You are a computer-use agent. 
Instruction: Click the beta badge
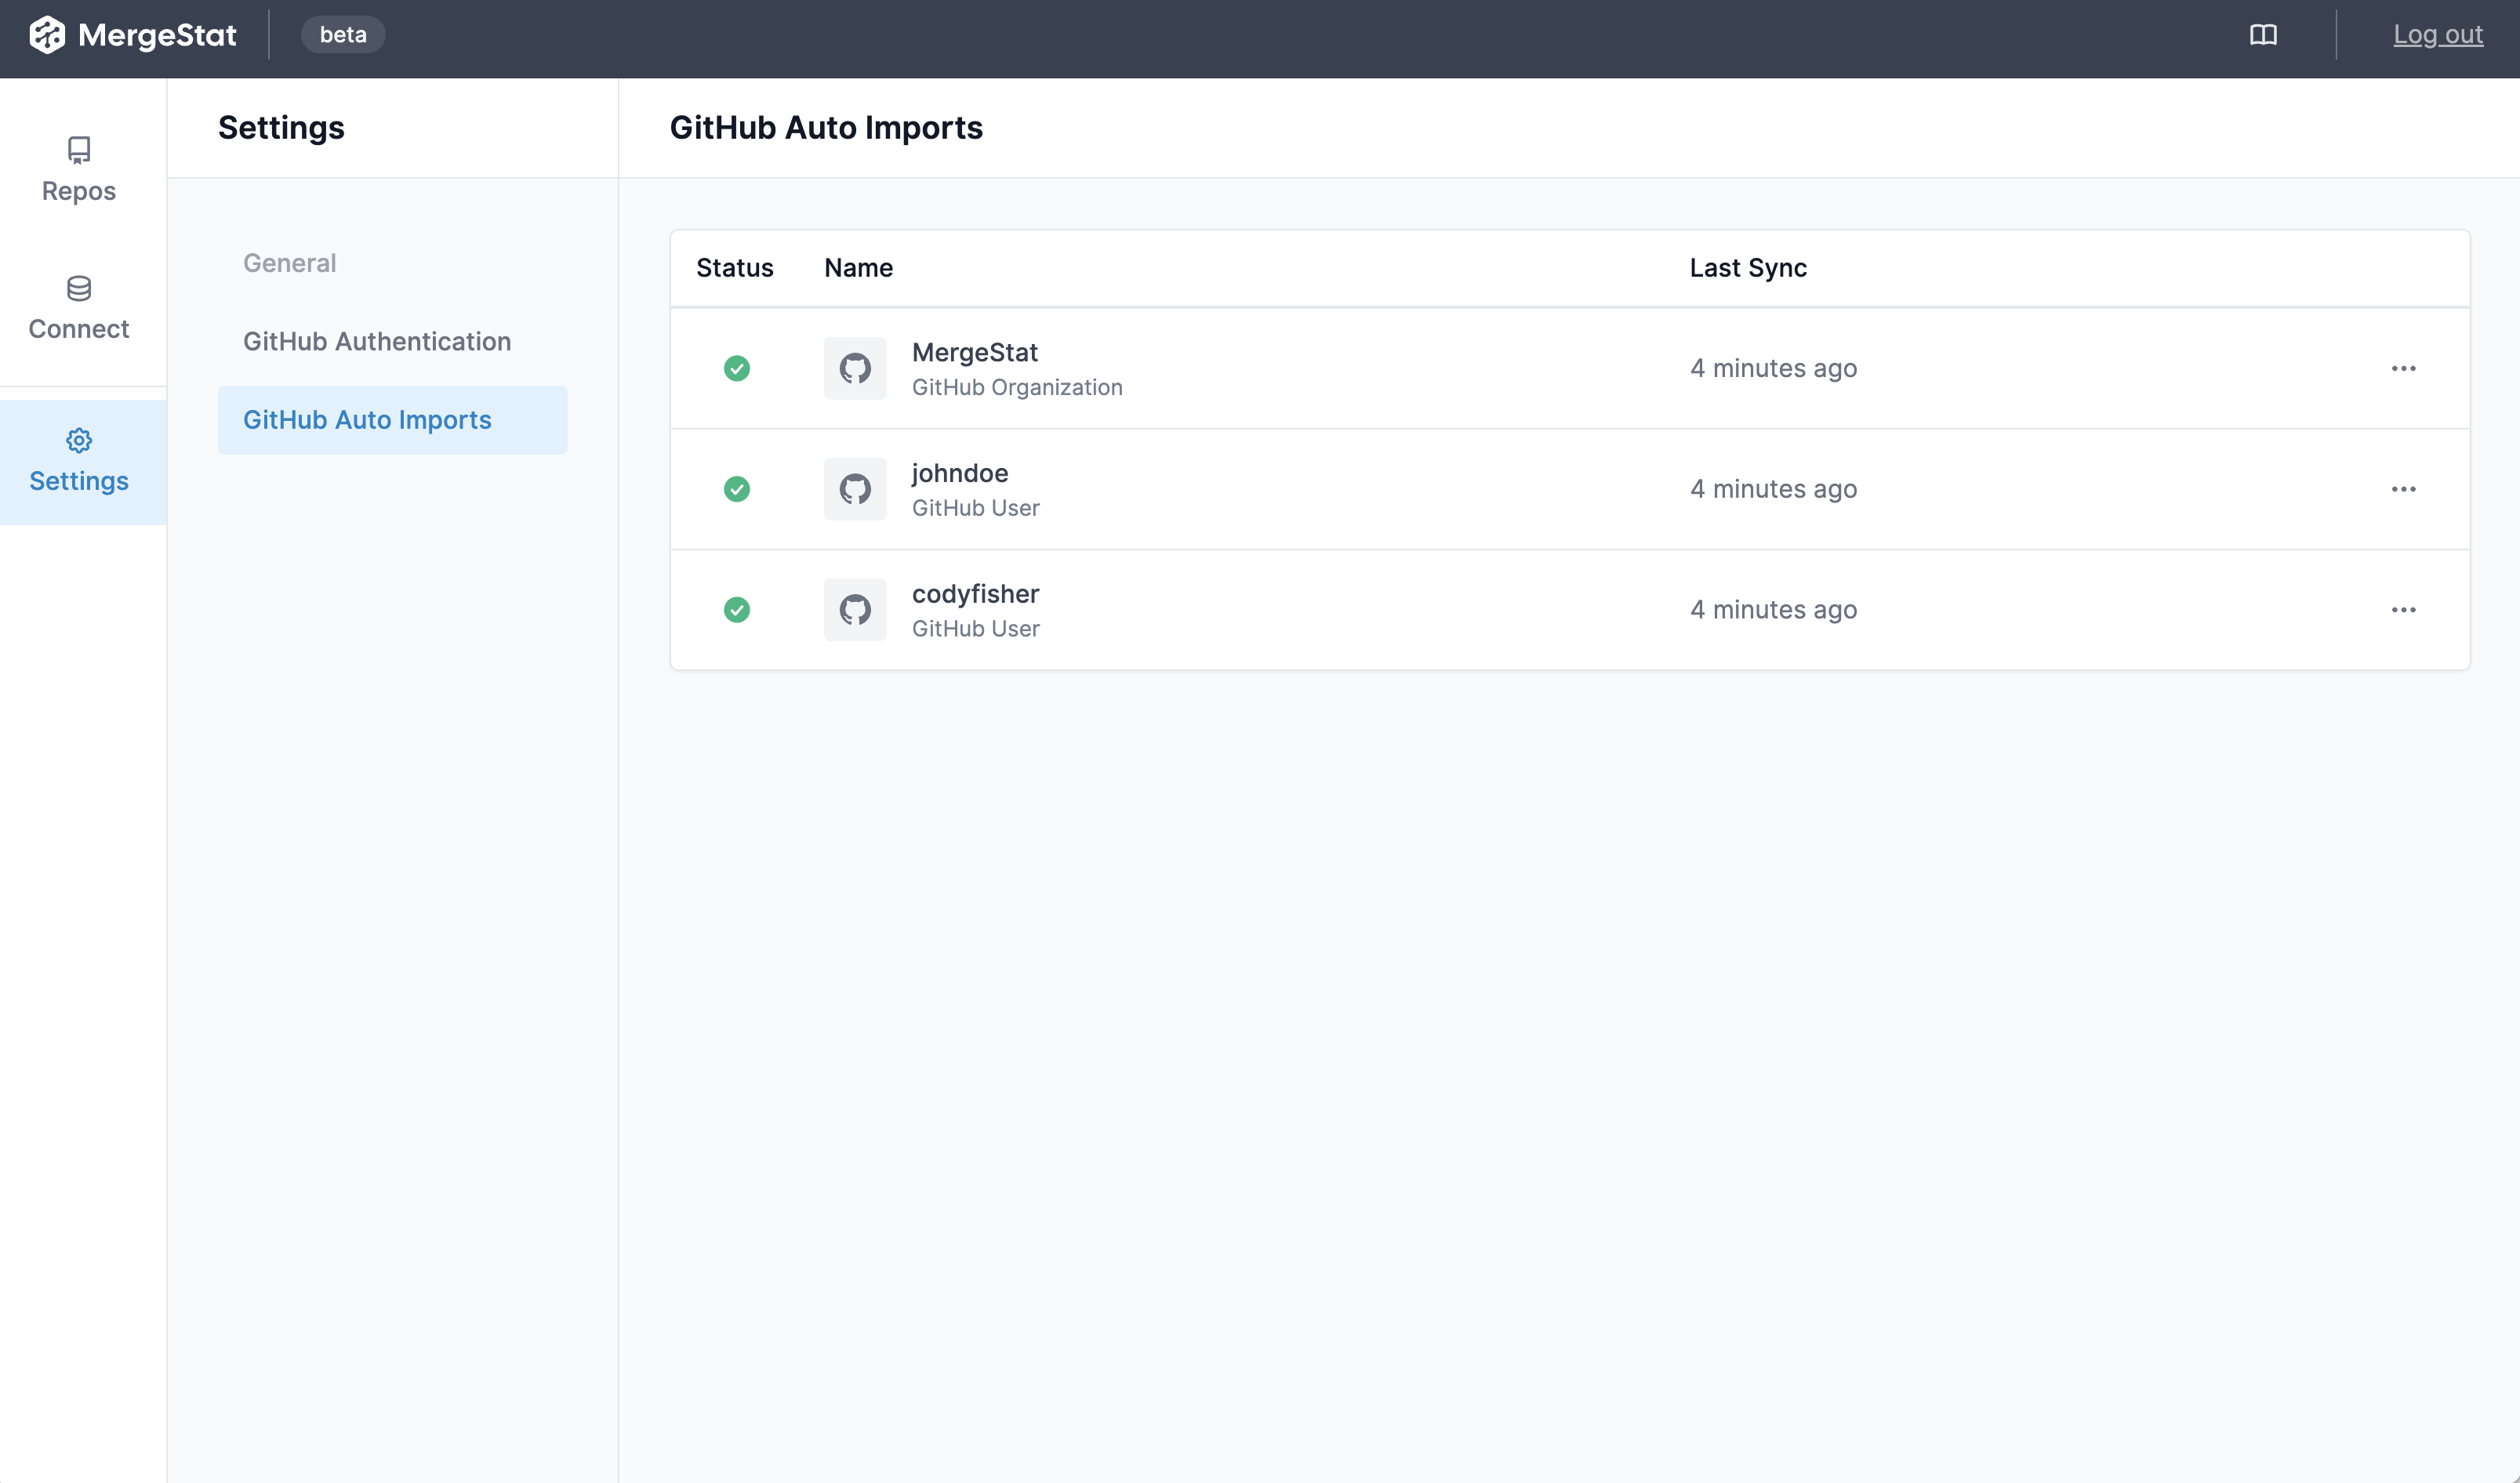(x=343, y=34)
